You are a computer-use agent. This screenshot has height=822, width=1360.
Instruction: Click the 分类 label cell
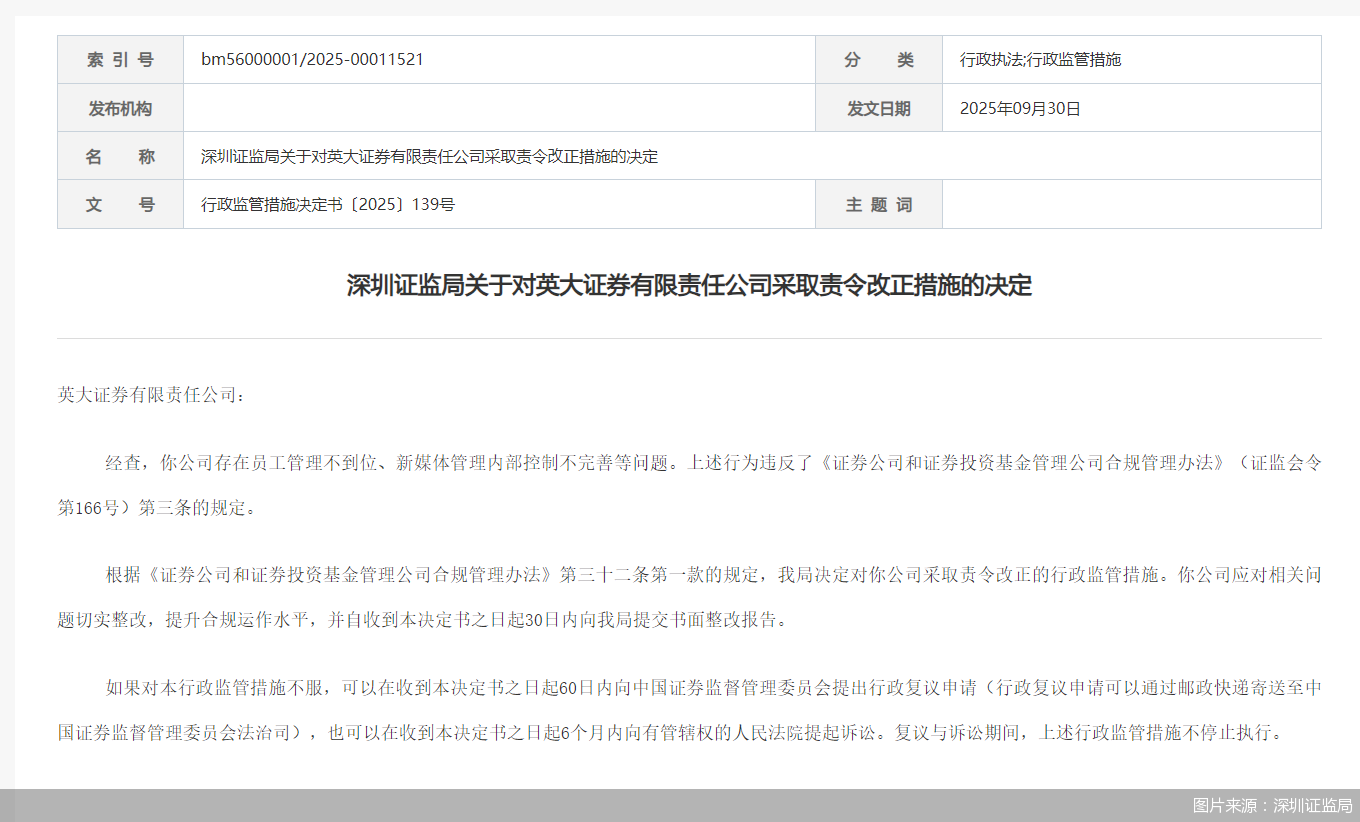coord(878,58)
